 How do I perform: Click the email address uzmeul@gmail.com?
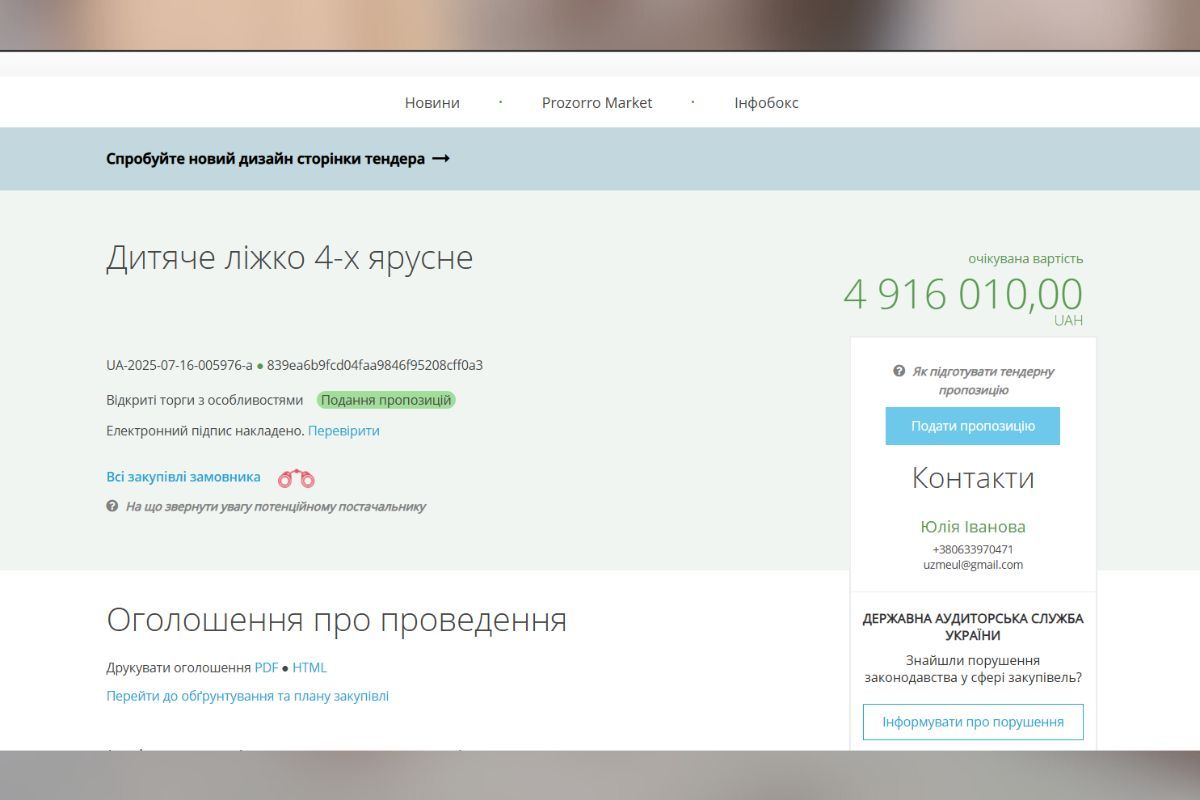pyautogui.click(x=974, y=564)
